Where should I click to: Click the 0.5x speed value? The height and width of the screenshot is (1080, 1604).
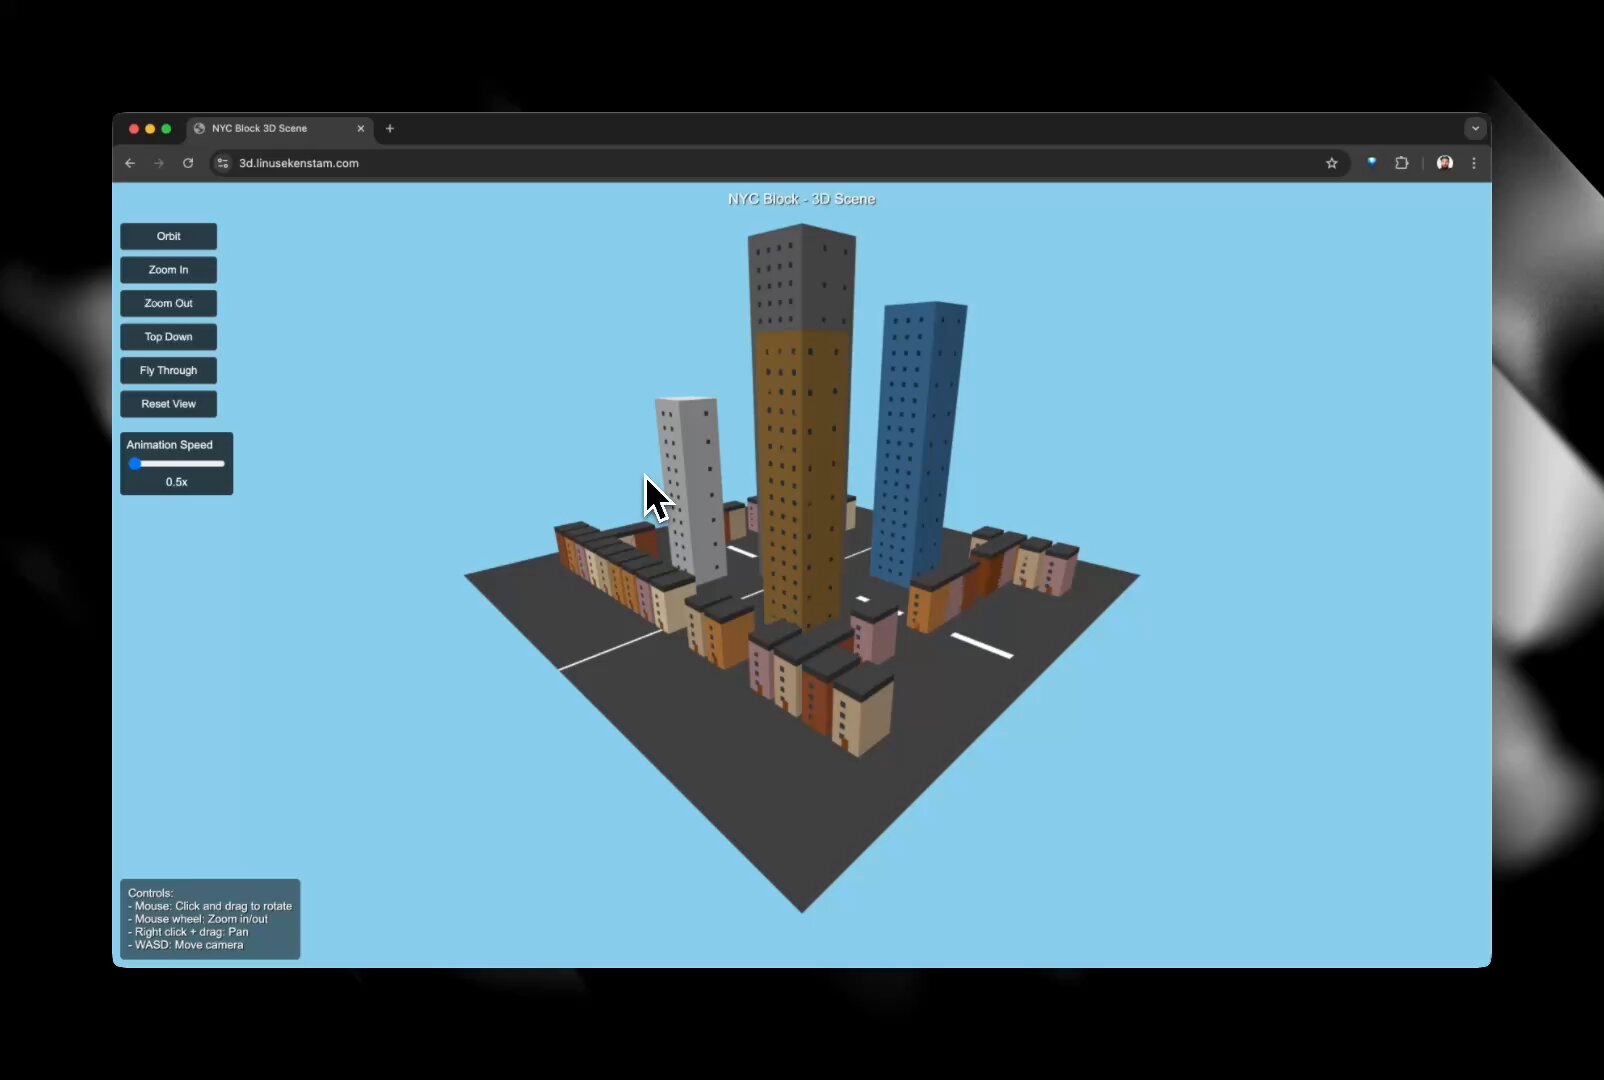(x=177, y=482)
